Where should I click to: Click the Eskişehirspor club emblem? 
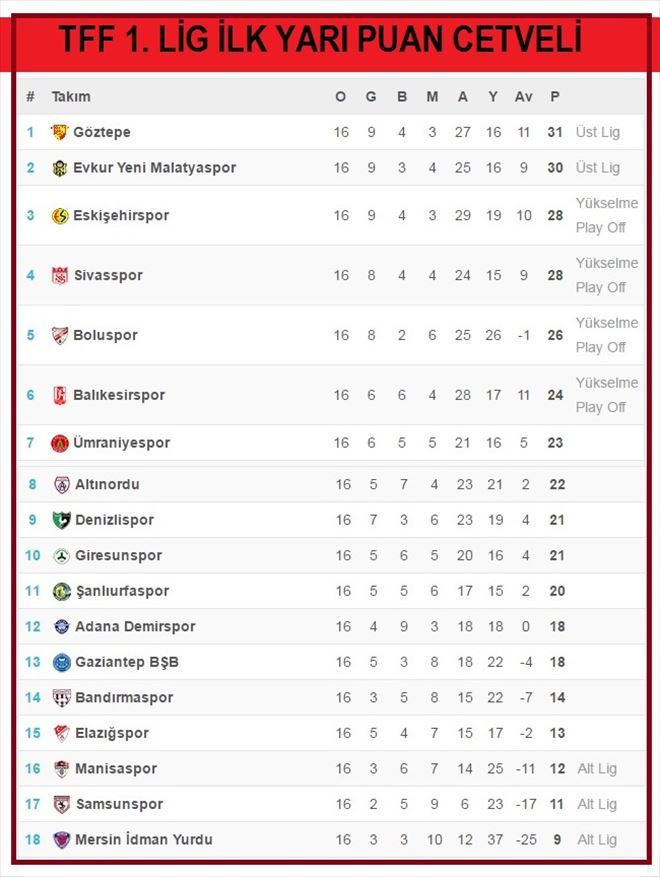tap(60, 215)
